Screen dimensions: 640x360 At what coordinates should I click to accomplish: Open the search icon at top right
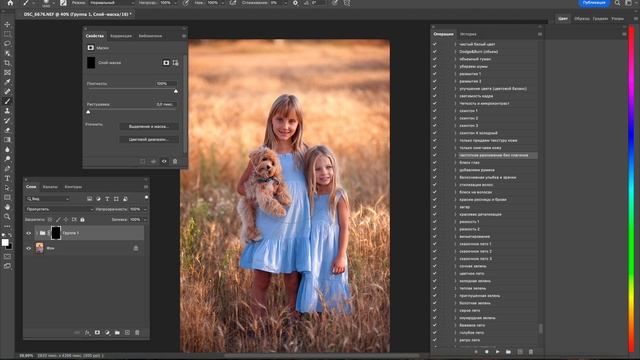(x=617, y=3)
